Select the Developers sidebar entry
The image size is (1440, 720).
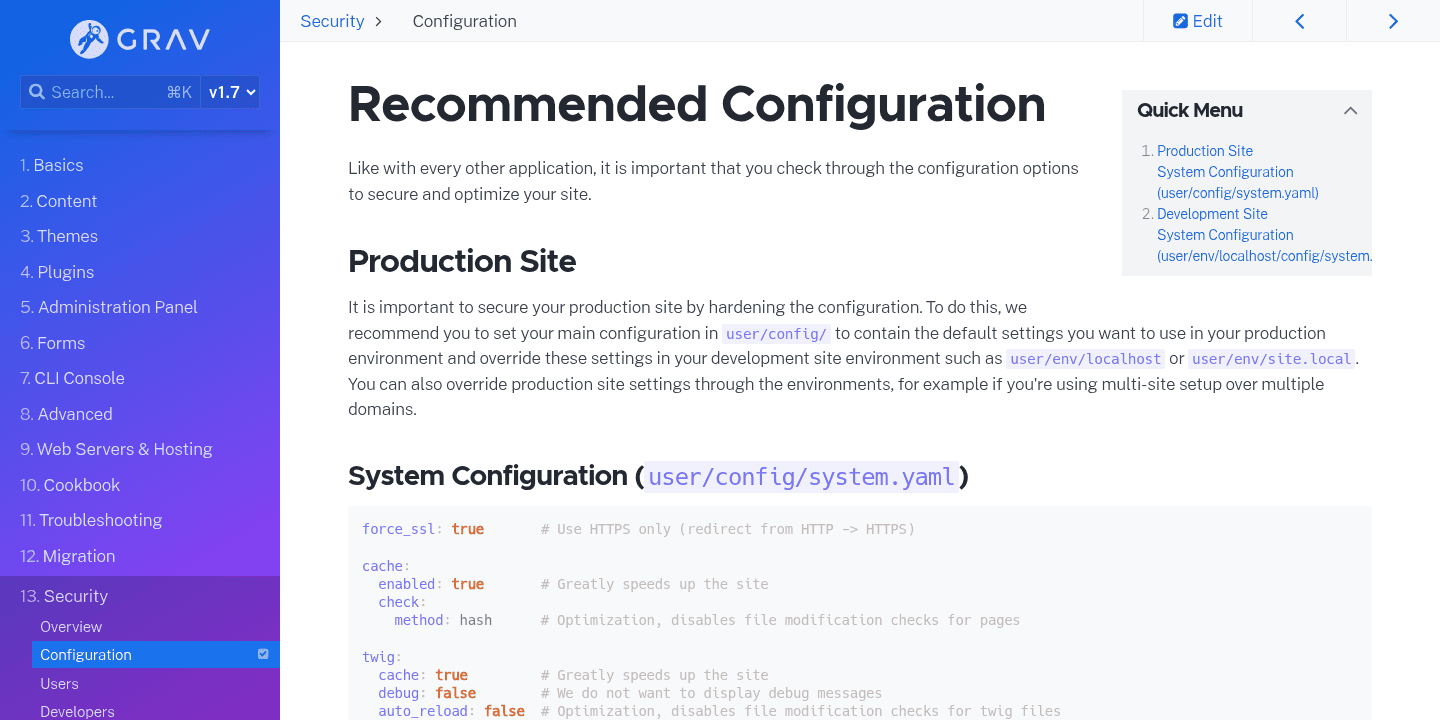77,710
